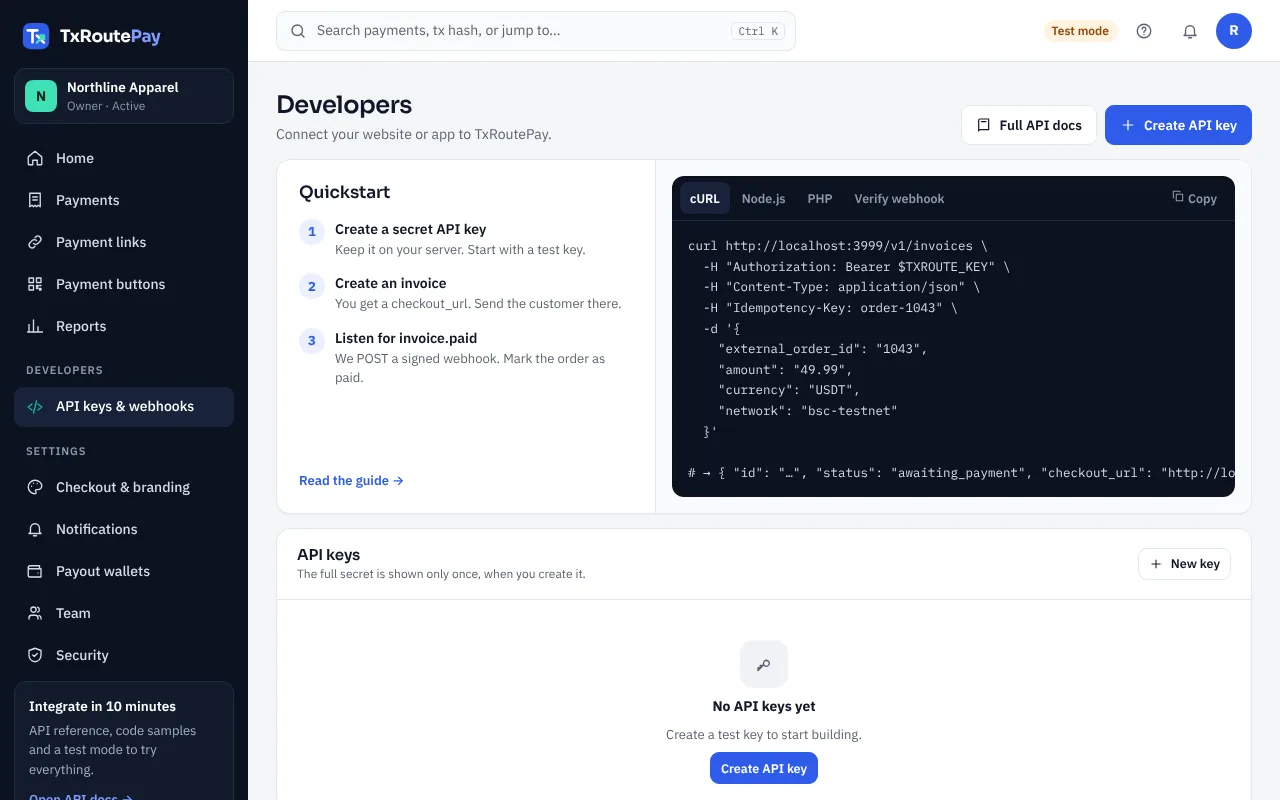Viewport: 1280px width, 800px height.
Task: Click the Ctrl K shortcut hint
Action: (x=758, y=31)
